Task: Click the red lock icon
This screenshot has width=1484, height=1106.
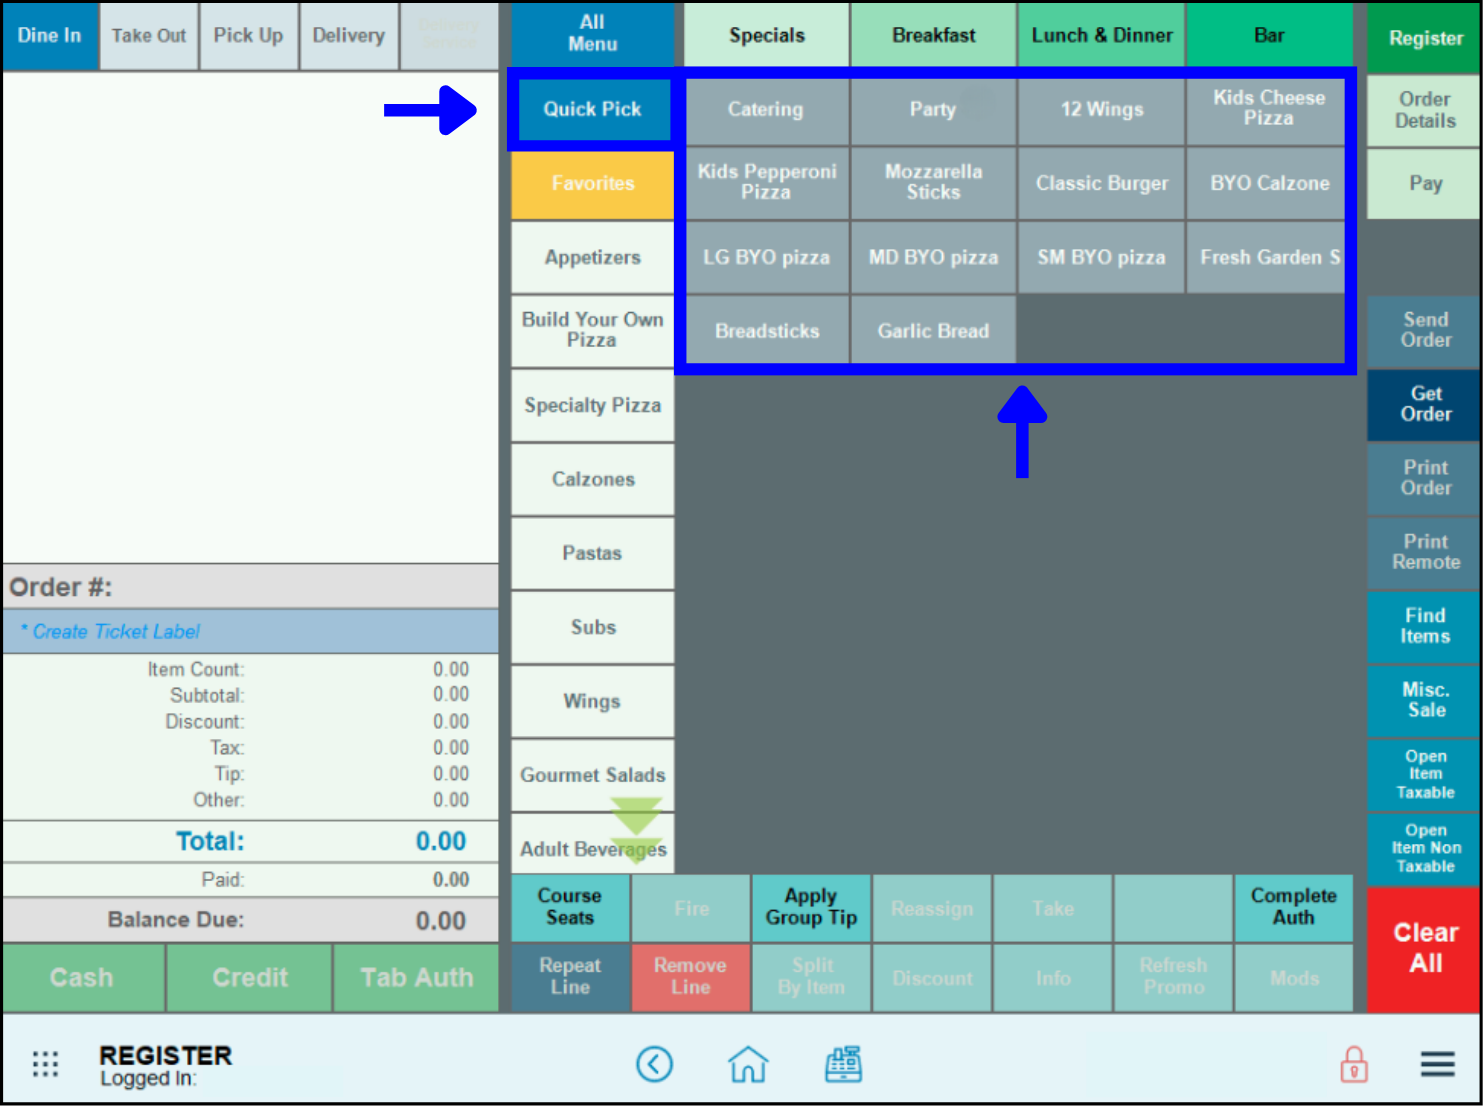Action: [1354, 1064]
